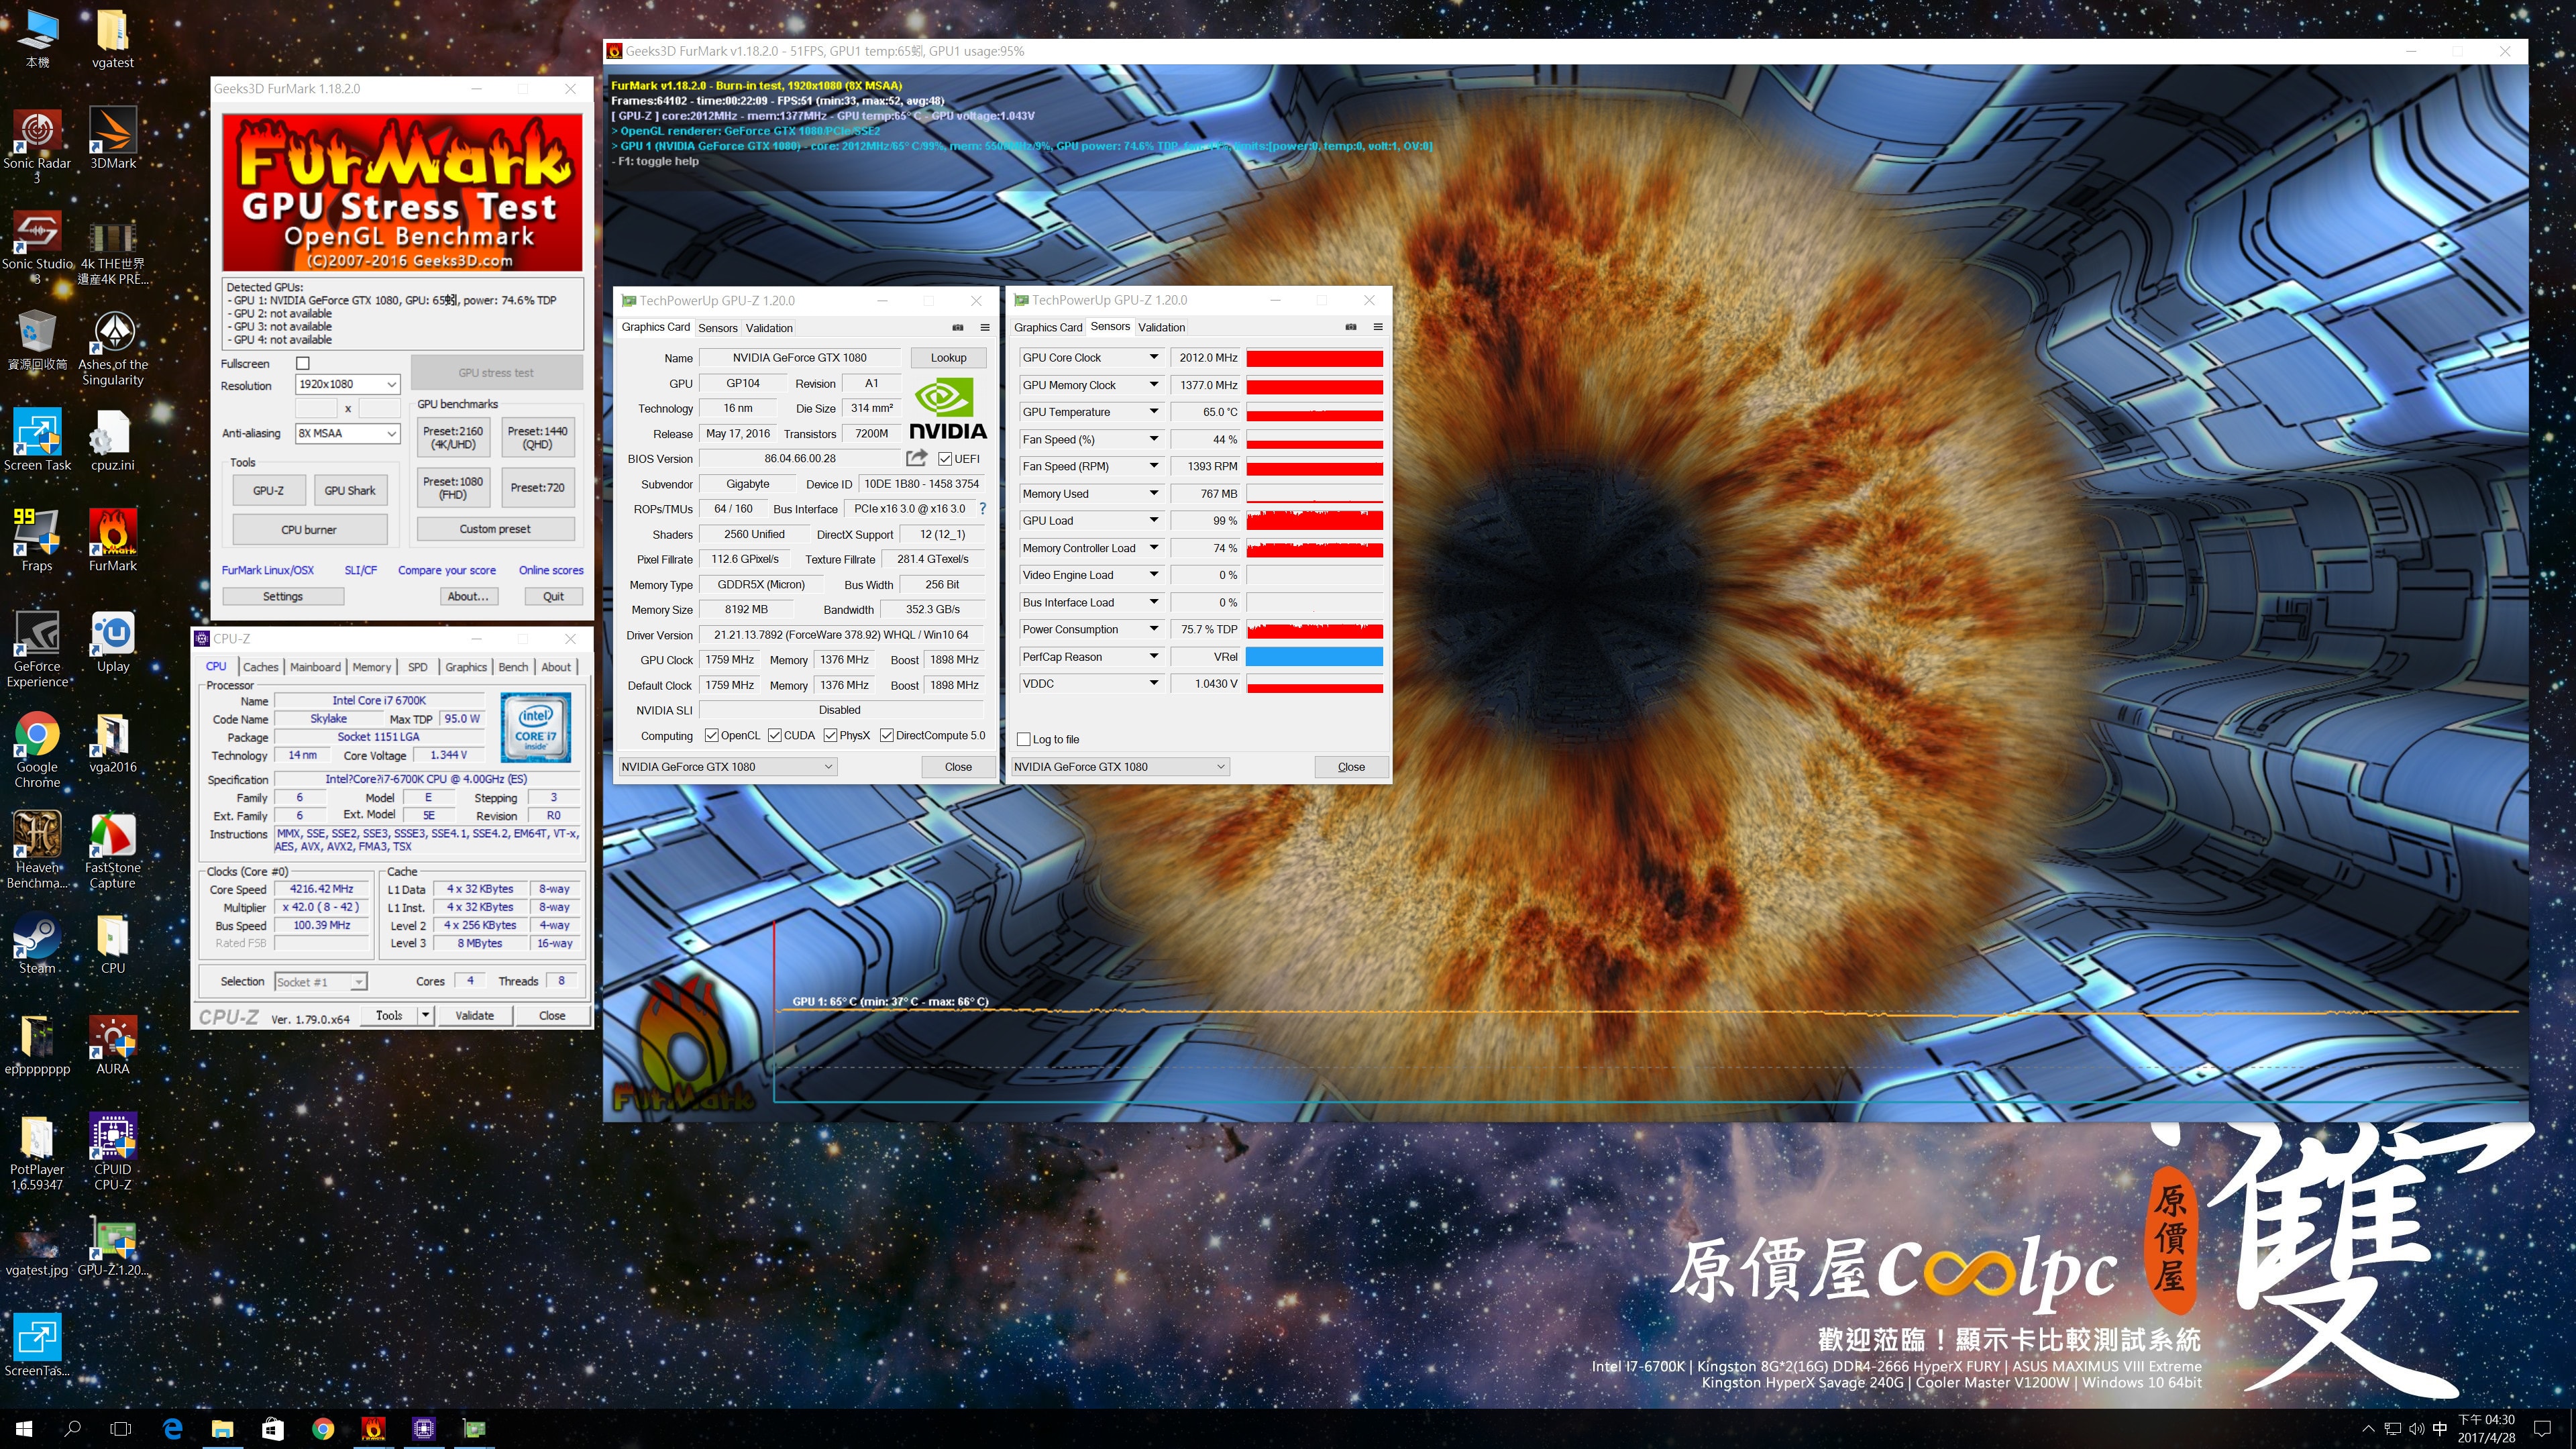Click the FurMark GPU Stress Test banner

402,192
